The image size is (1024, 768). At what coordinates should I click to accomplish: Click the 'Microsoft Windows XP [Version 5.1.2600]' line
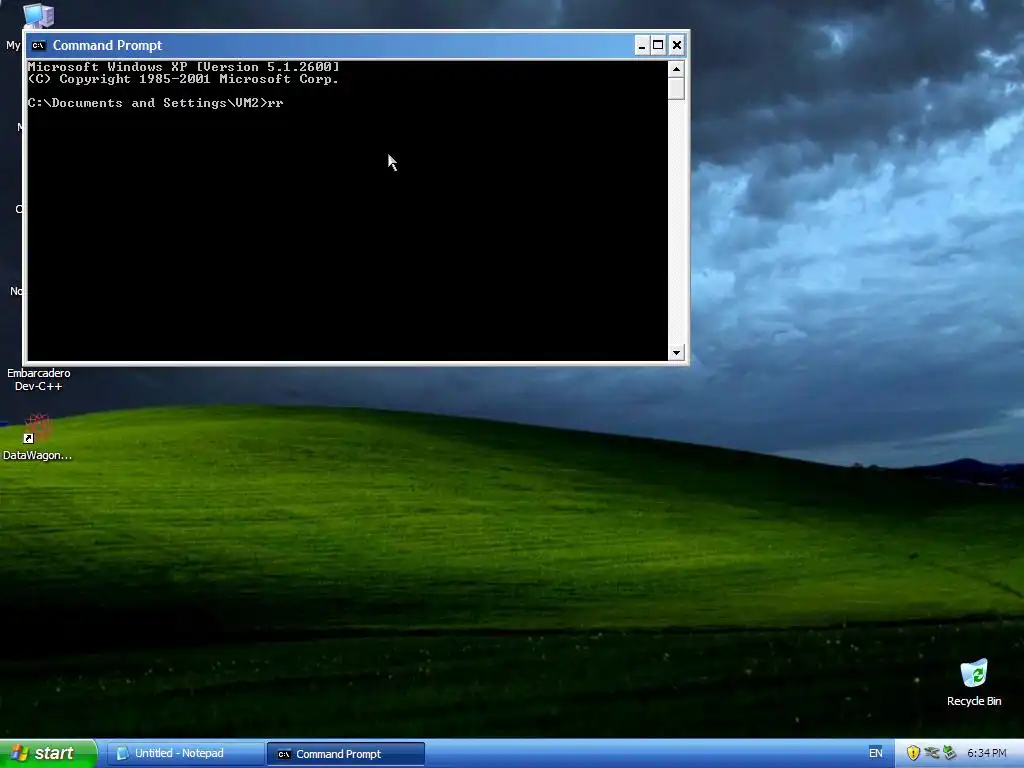click(x=184, y=67)
